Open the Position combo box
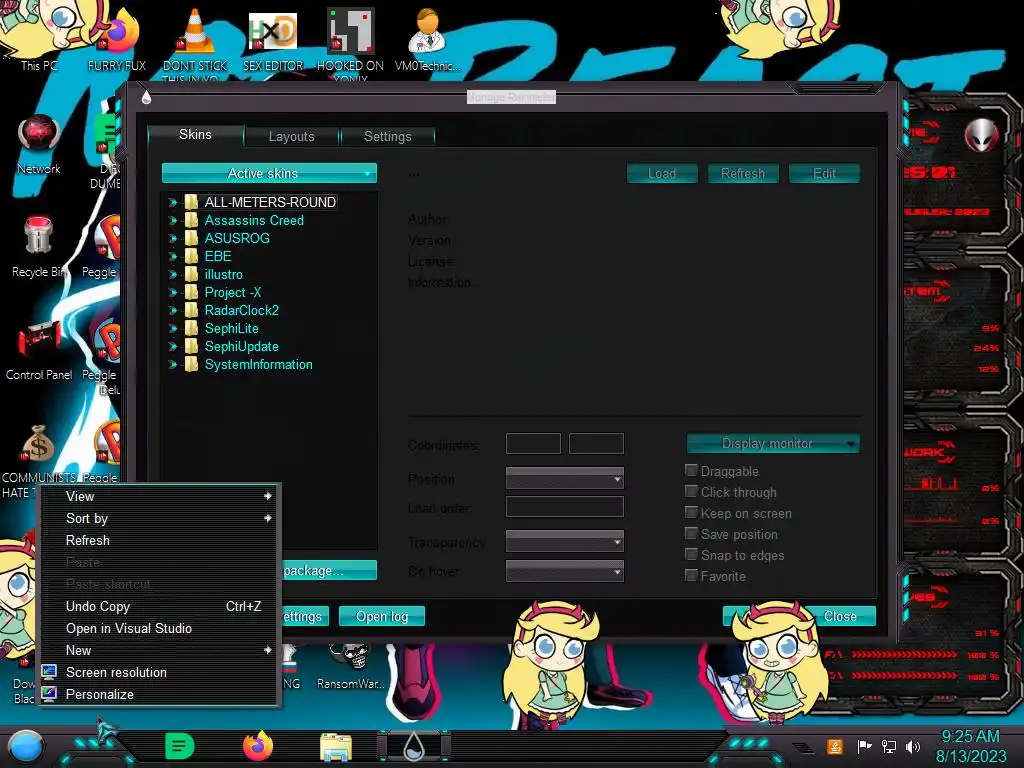The height and width of the screenshot is (768, 1024). [565, 479]
